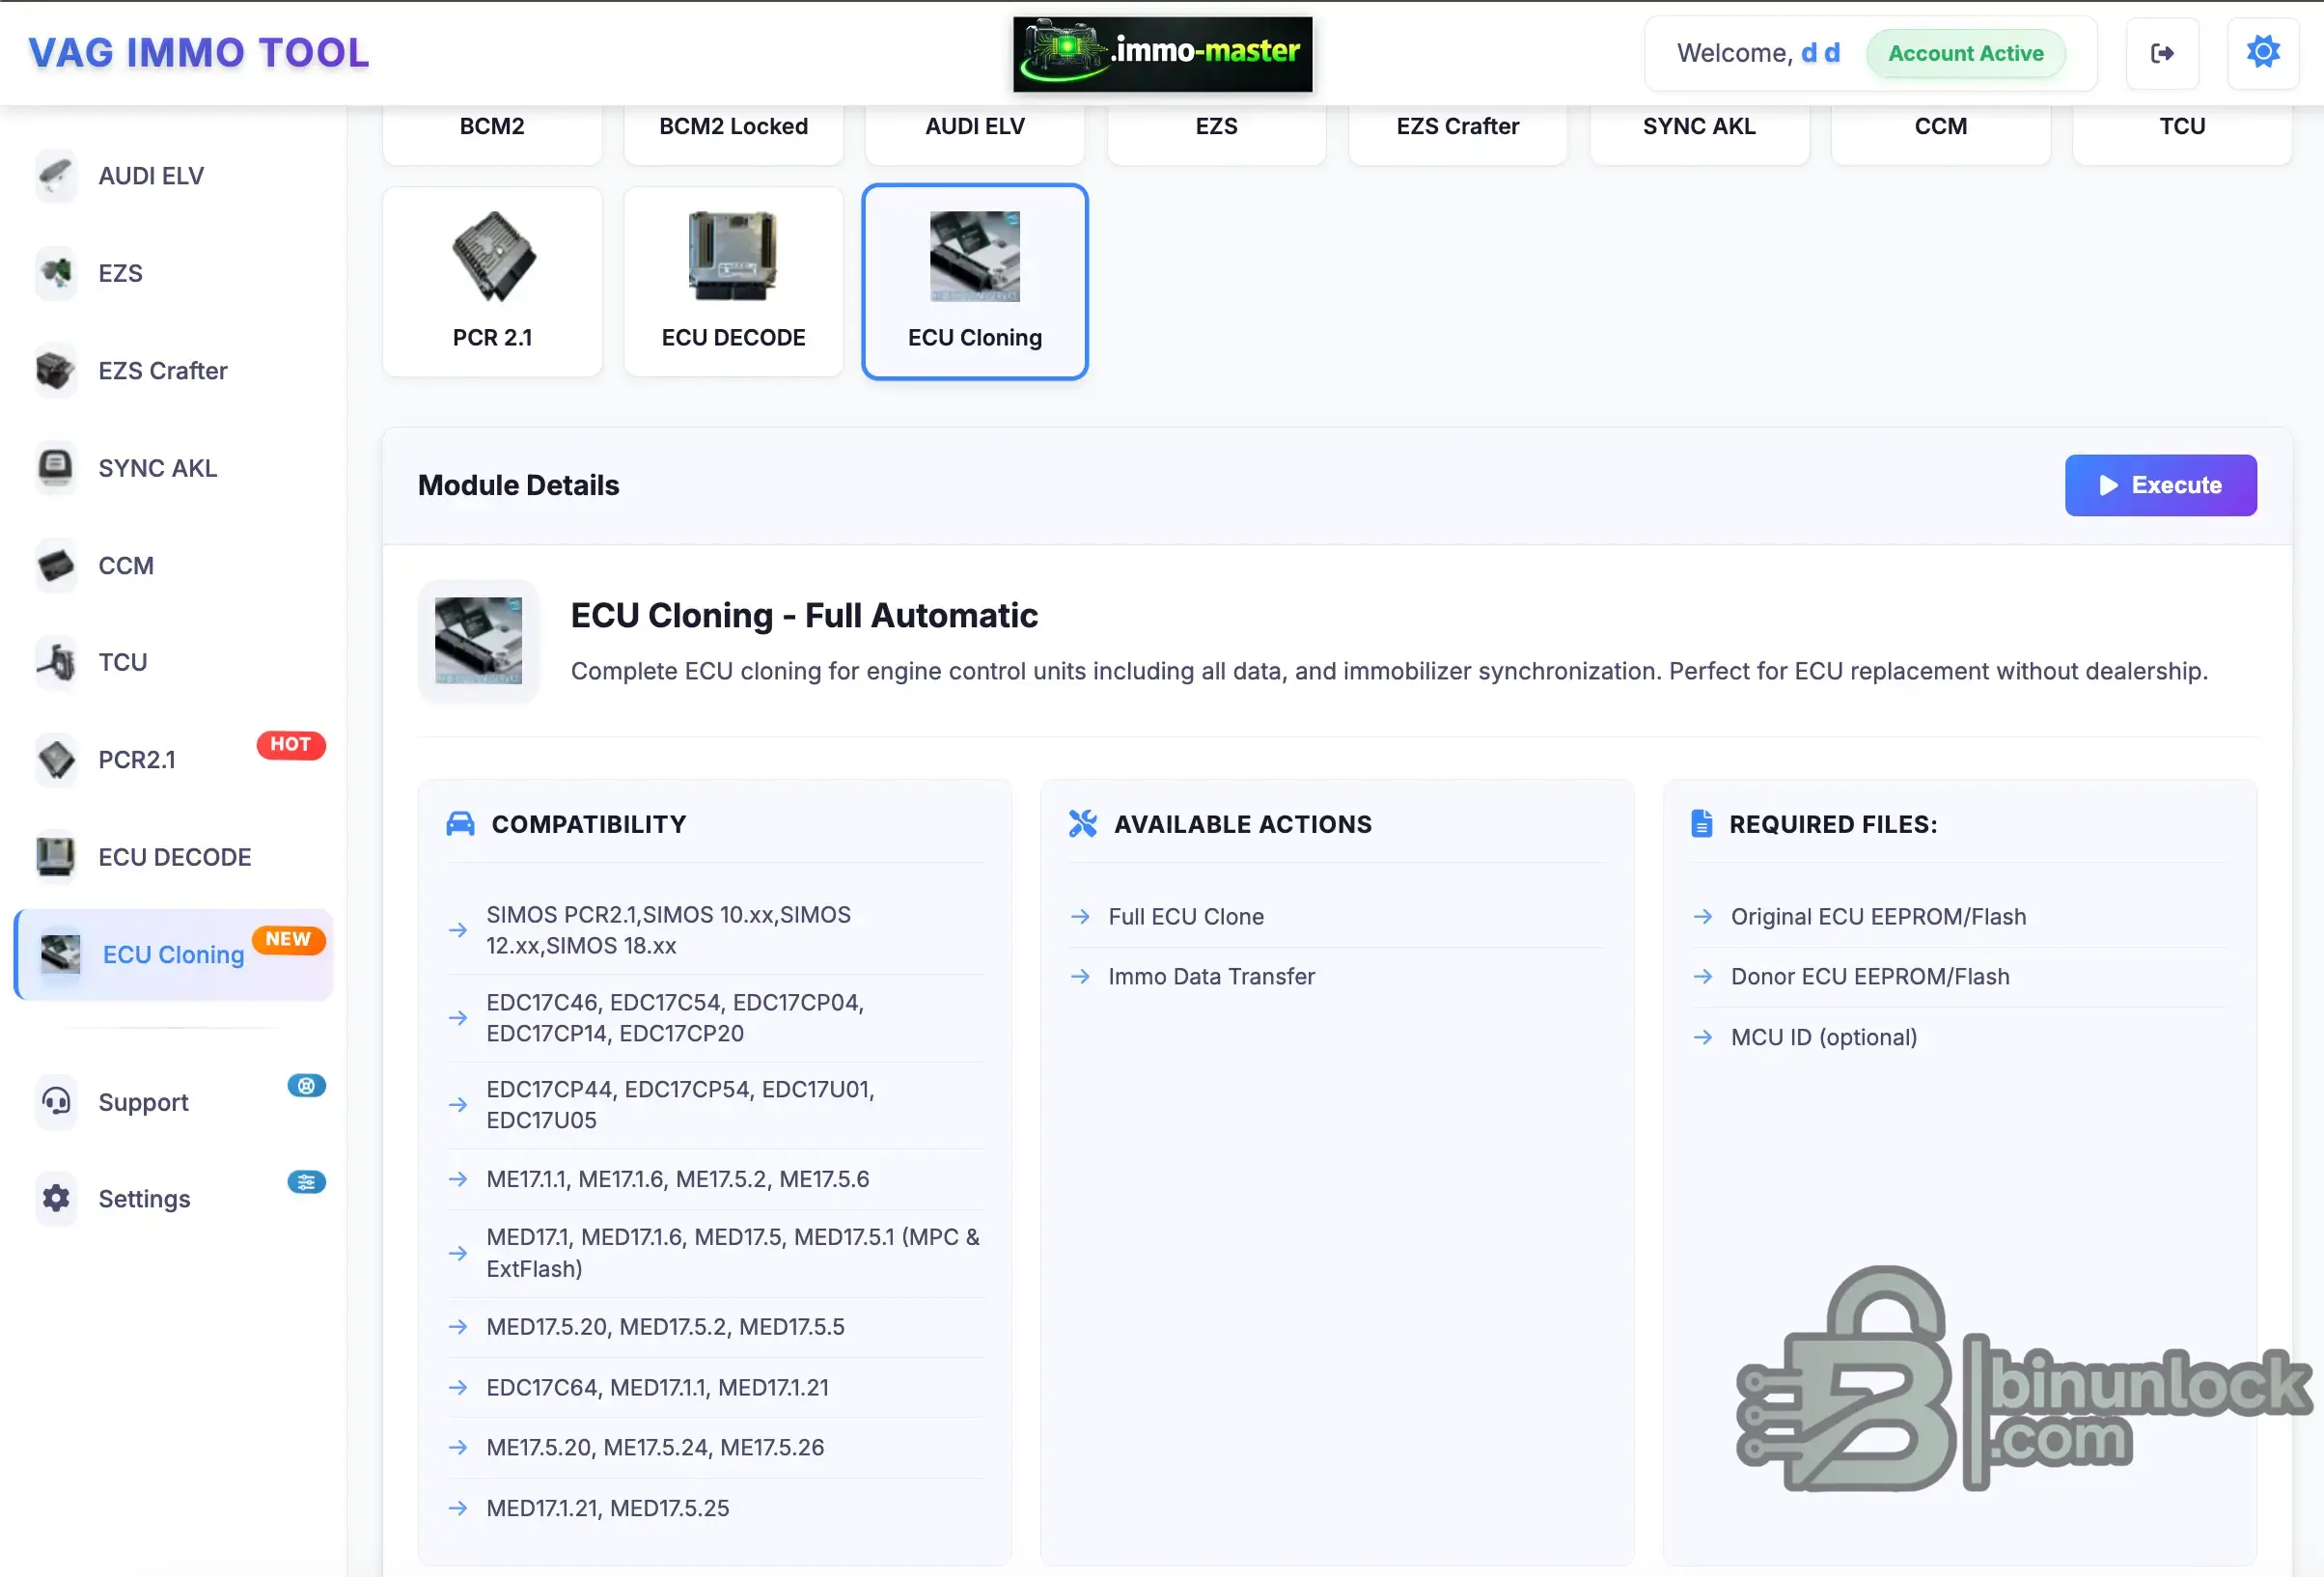Viewport: 2324px width, 1577px height.
Task: Select SYNC AKL in sidebar
Action: pos(157,468)
